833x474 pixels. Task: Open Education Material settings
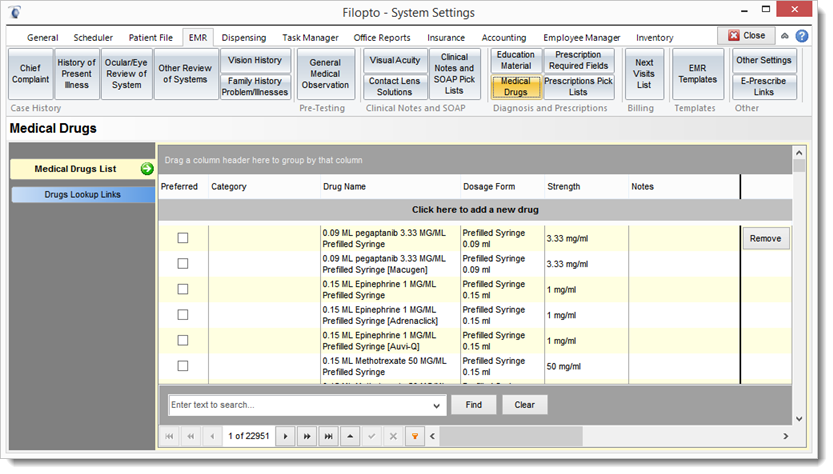point(516,61)
